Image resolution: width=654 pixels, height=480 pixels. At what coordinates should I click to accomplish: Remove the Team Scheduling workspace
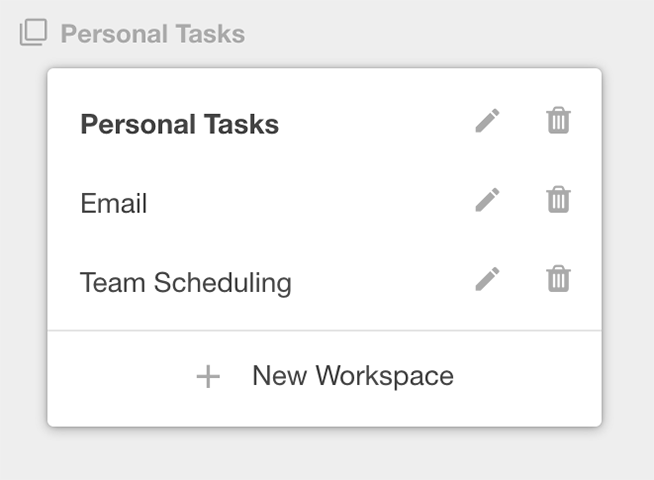pos(558,279)
